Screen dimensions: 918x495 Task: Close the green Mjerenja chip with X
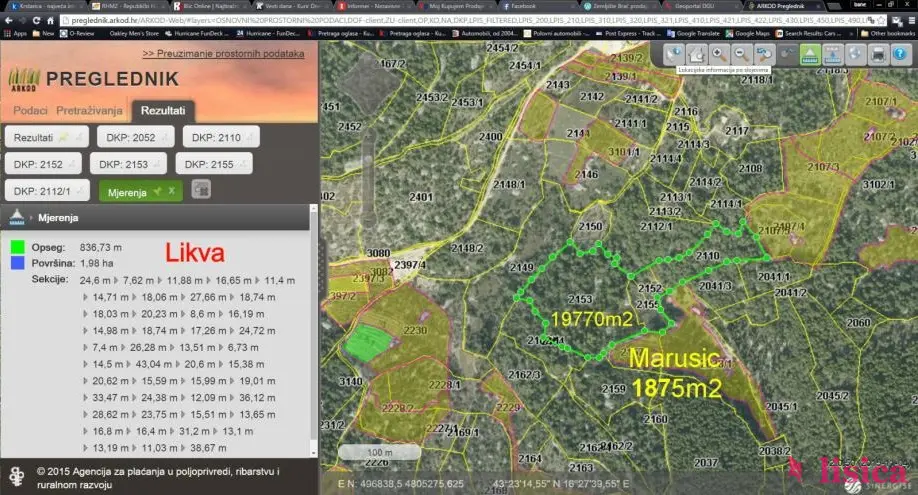[x=171, y=190]
